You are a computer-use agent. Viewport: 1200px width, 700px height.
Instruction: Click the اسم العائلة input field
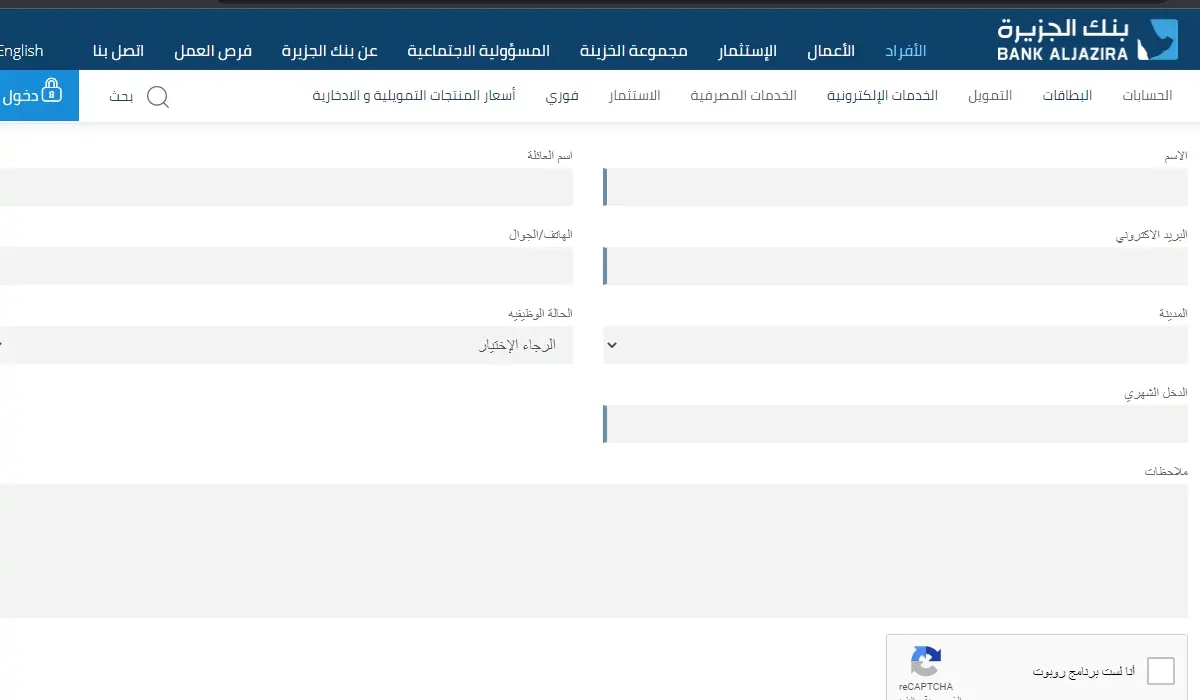tap(285, 187)
